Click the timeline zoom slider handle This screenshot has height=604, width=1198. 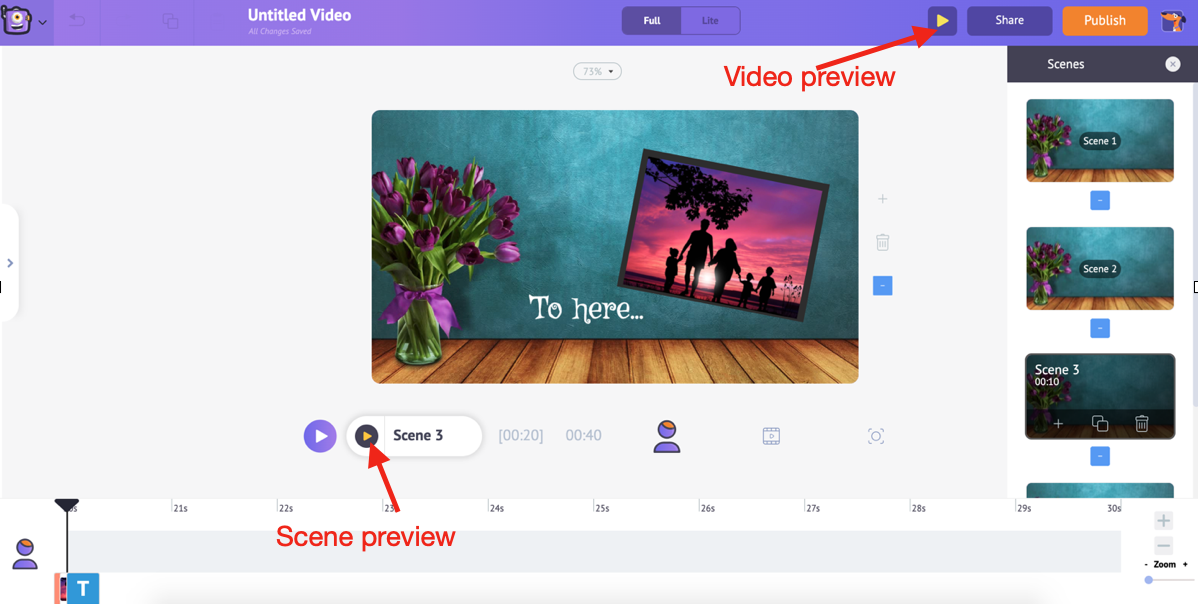click(1149, 580)
